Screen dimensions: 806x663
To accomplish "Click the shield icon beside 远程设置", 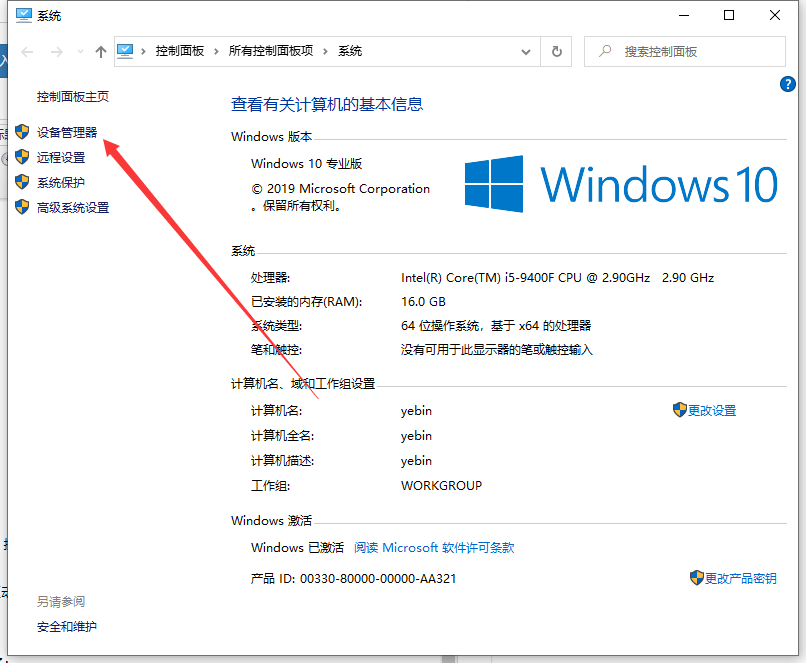I will pyautogui.click(x=22, y=157).
